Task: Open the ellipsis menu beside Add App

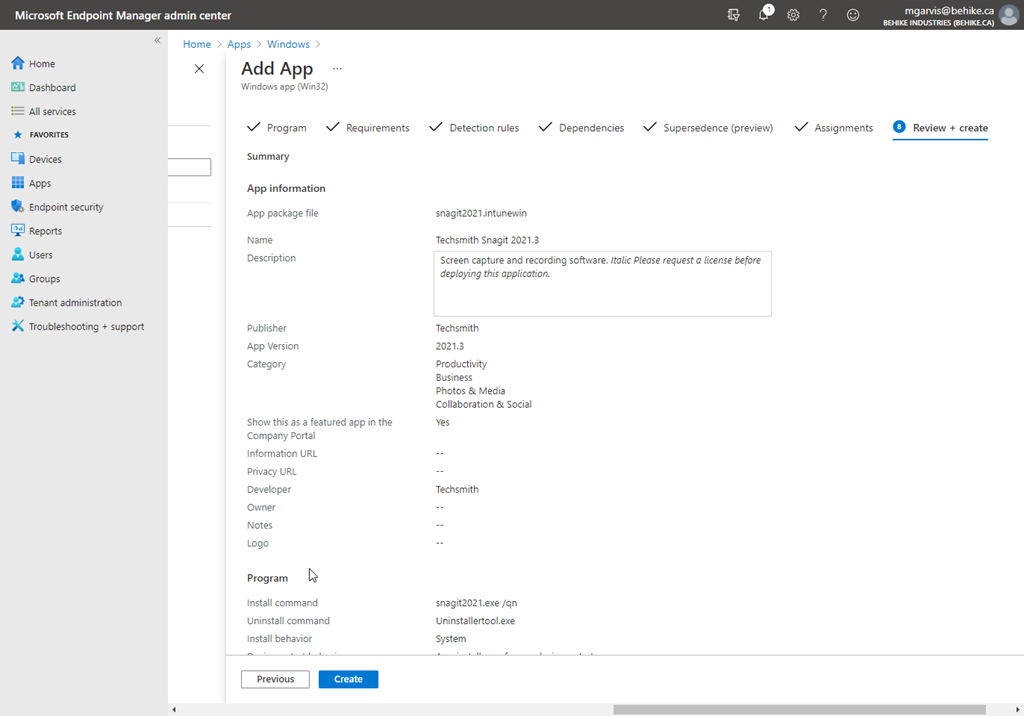Action: [337, 69]
